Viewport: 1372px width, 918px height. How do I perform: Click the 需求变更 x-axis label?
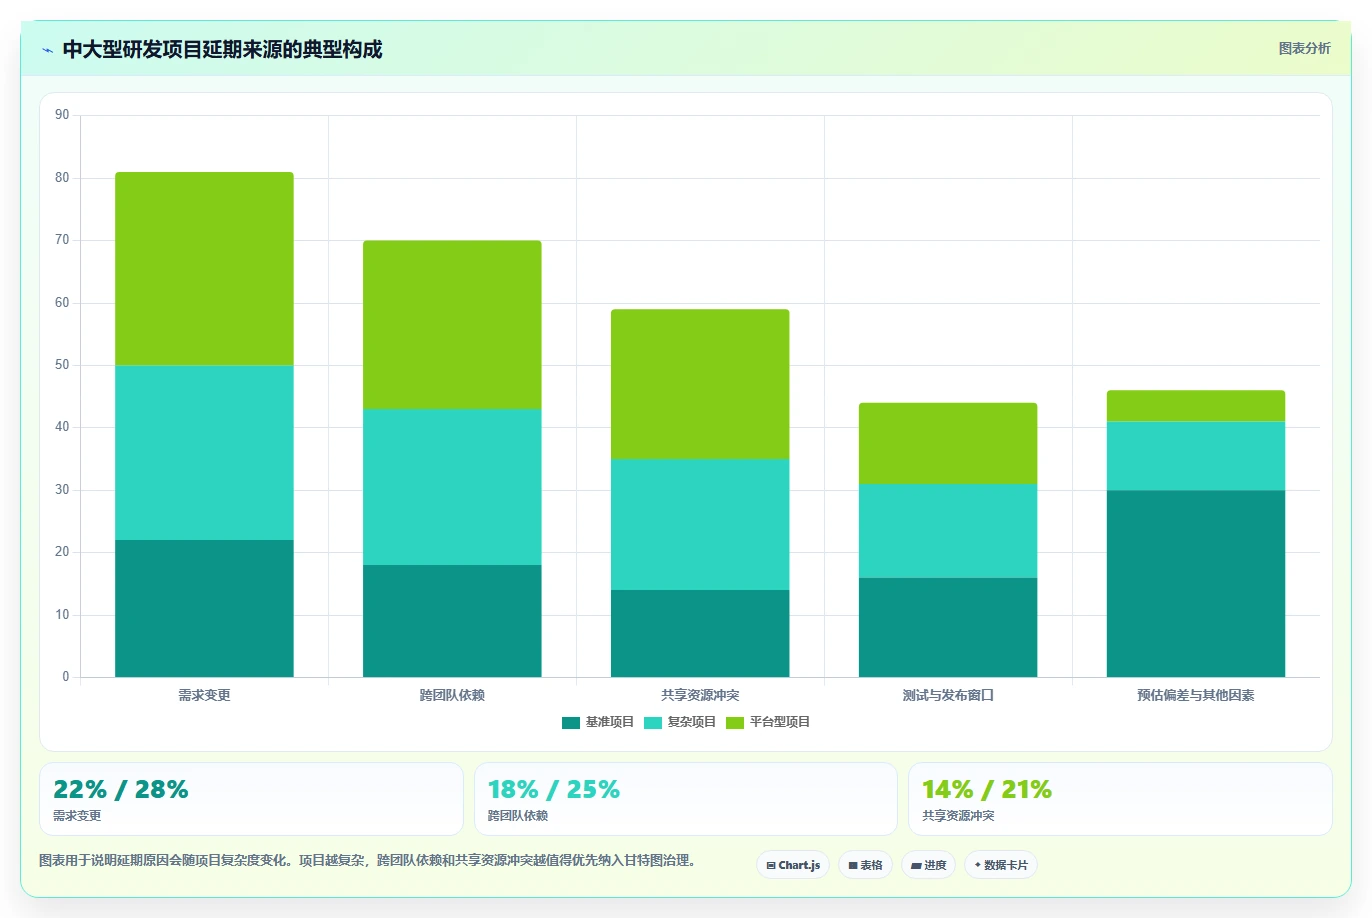204,695
